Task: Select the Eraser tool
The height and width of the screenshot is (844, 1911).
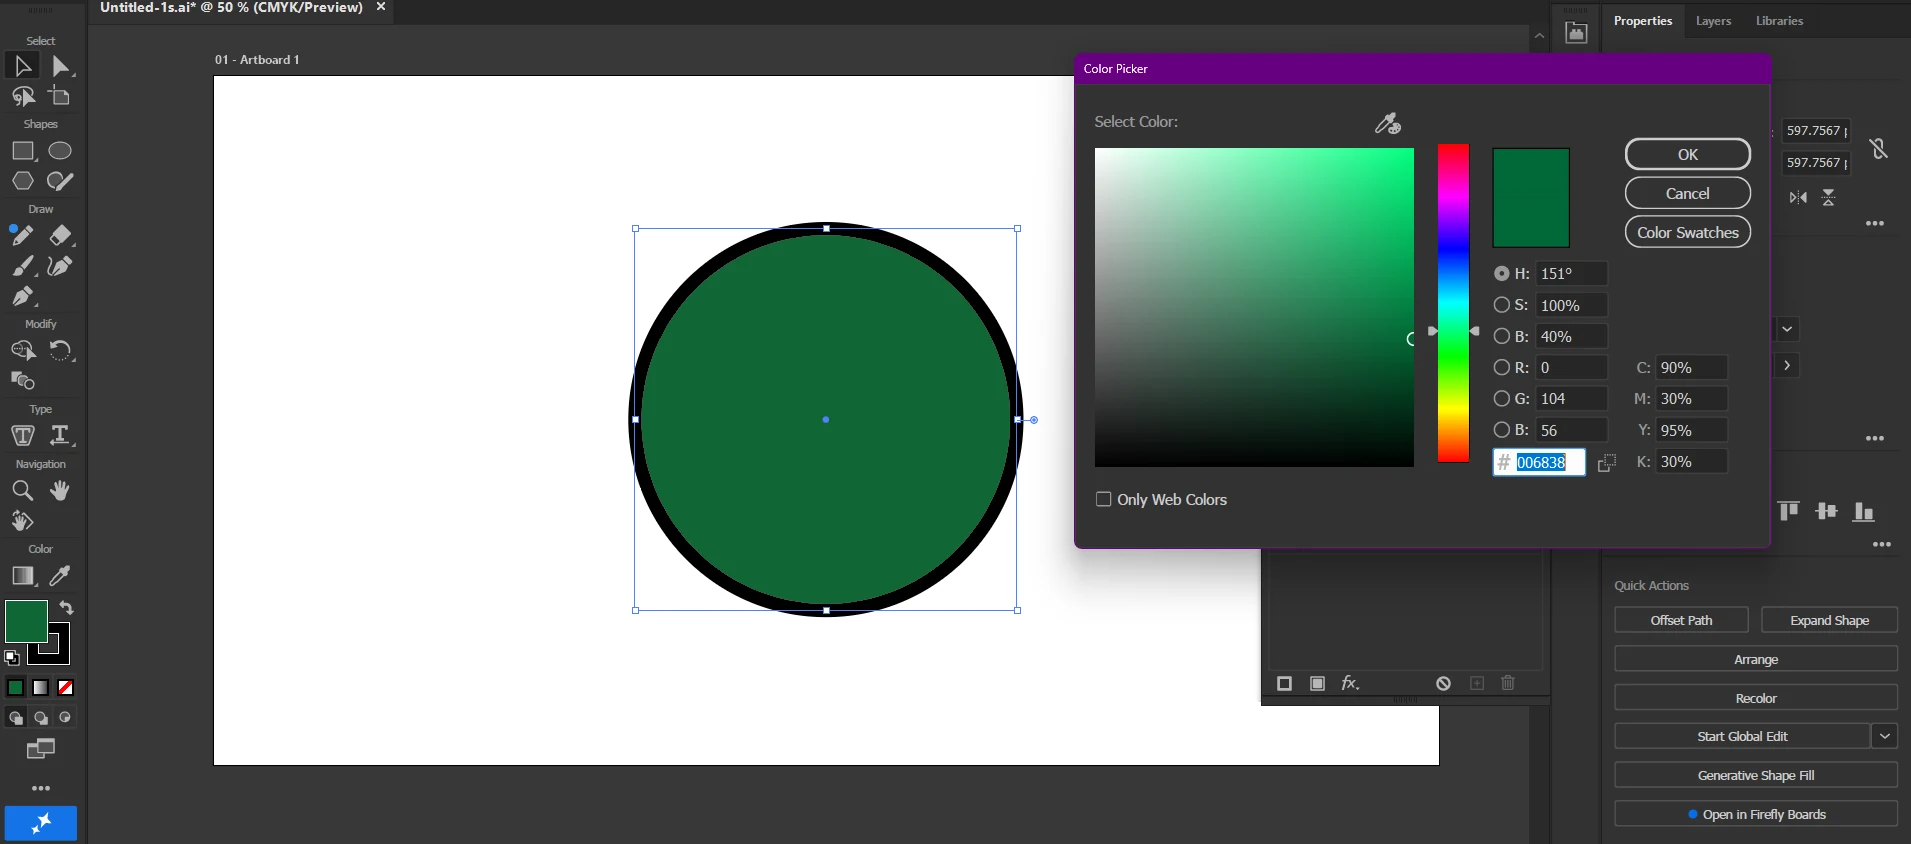Action: point(60,235)
